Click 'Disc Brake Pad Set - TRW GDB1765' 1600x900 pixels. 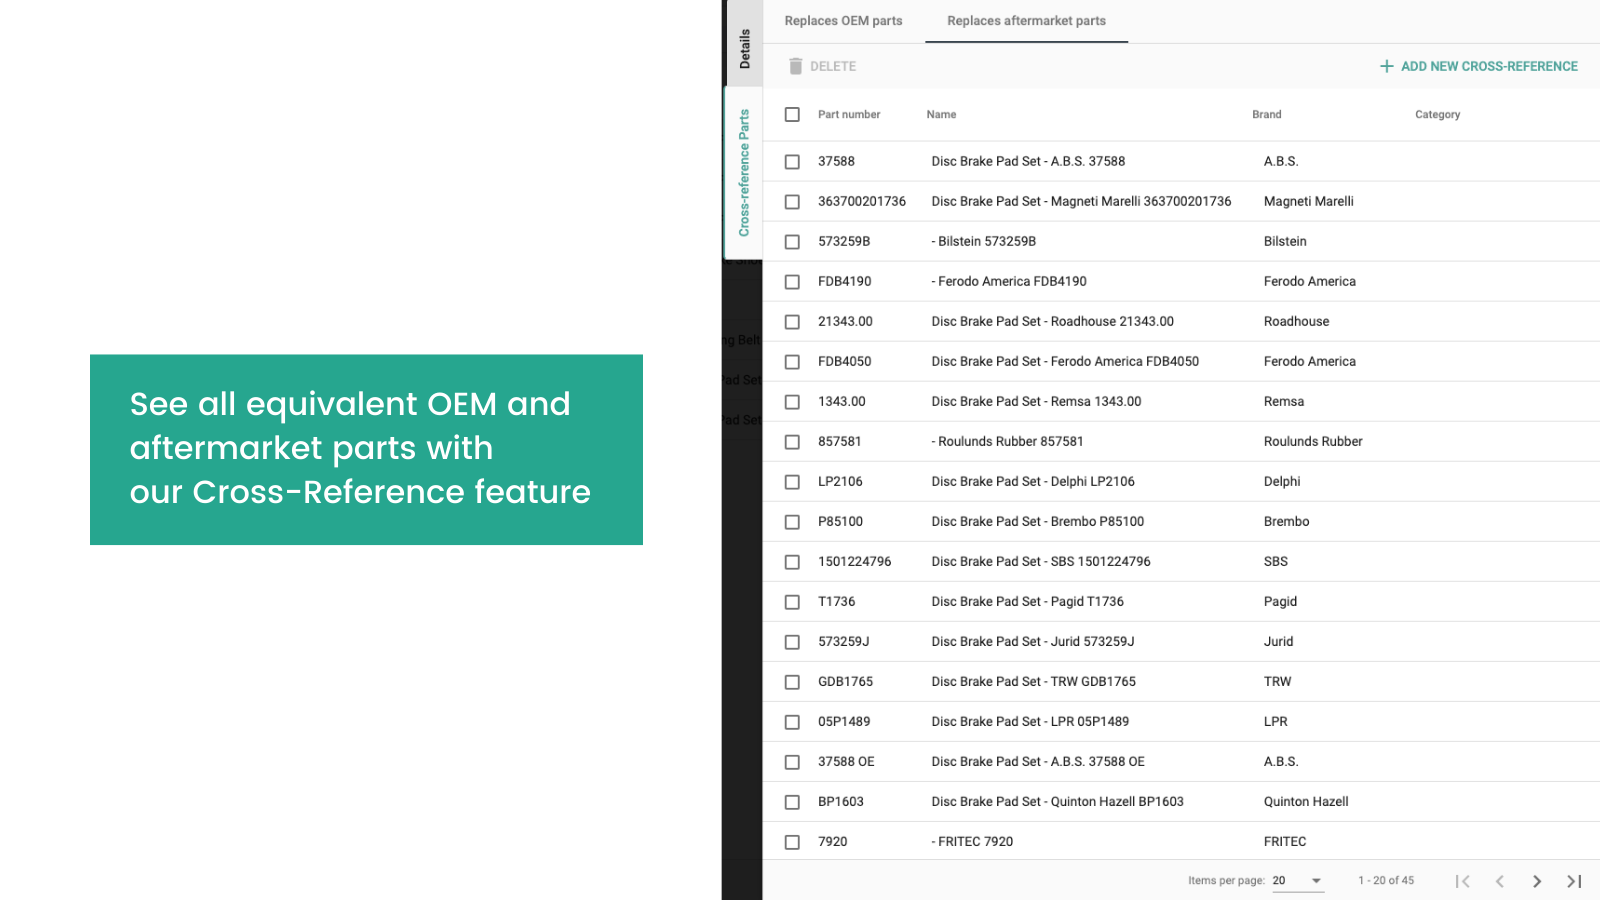click(x=1033, y=681)
